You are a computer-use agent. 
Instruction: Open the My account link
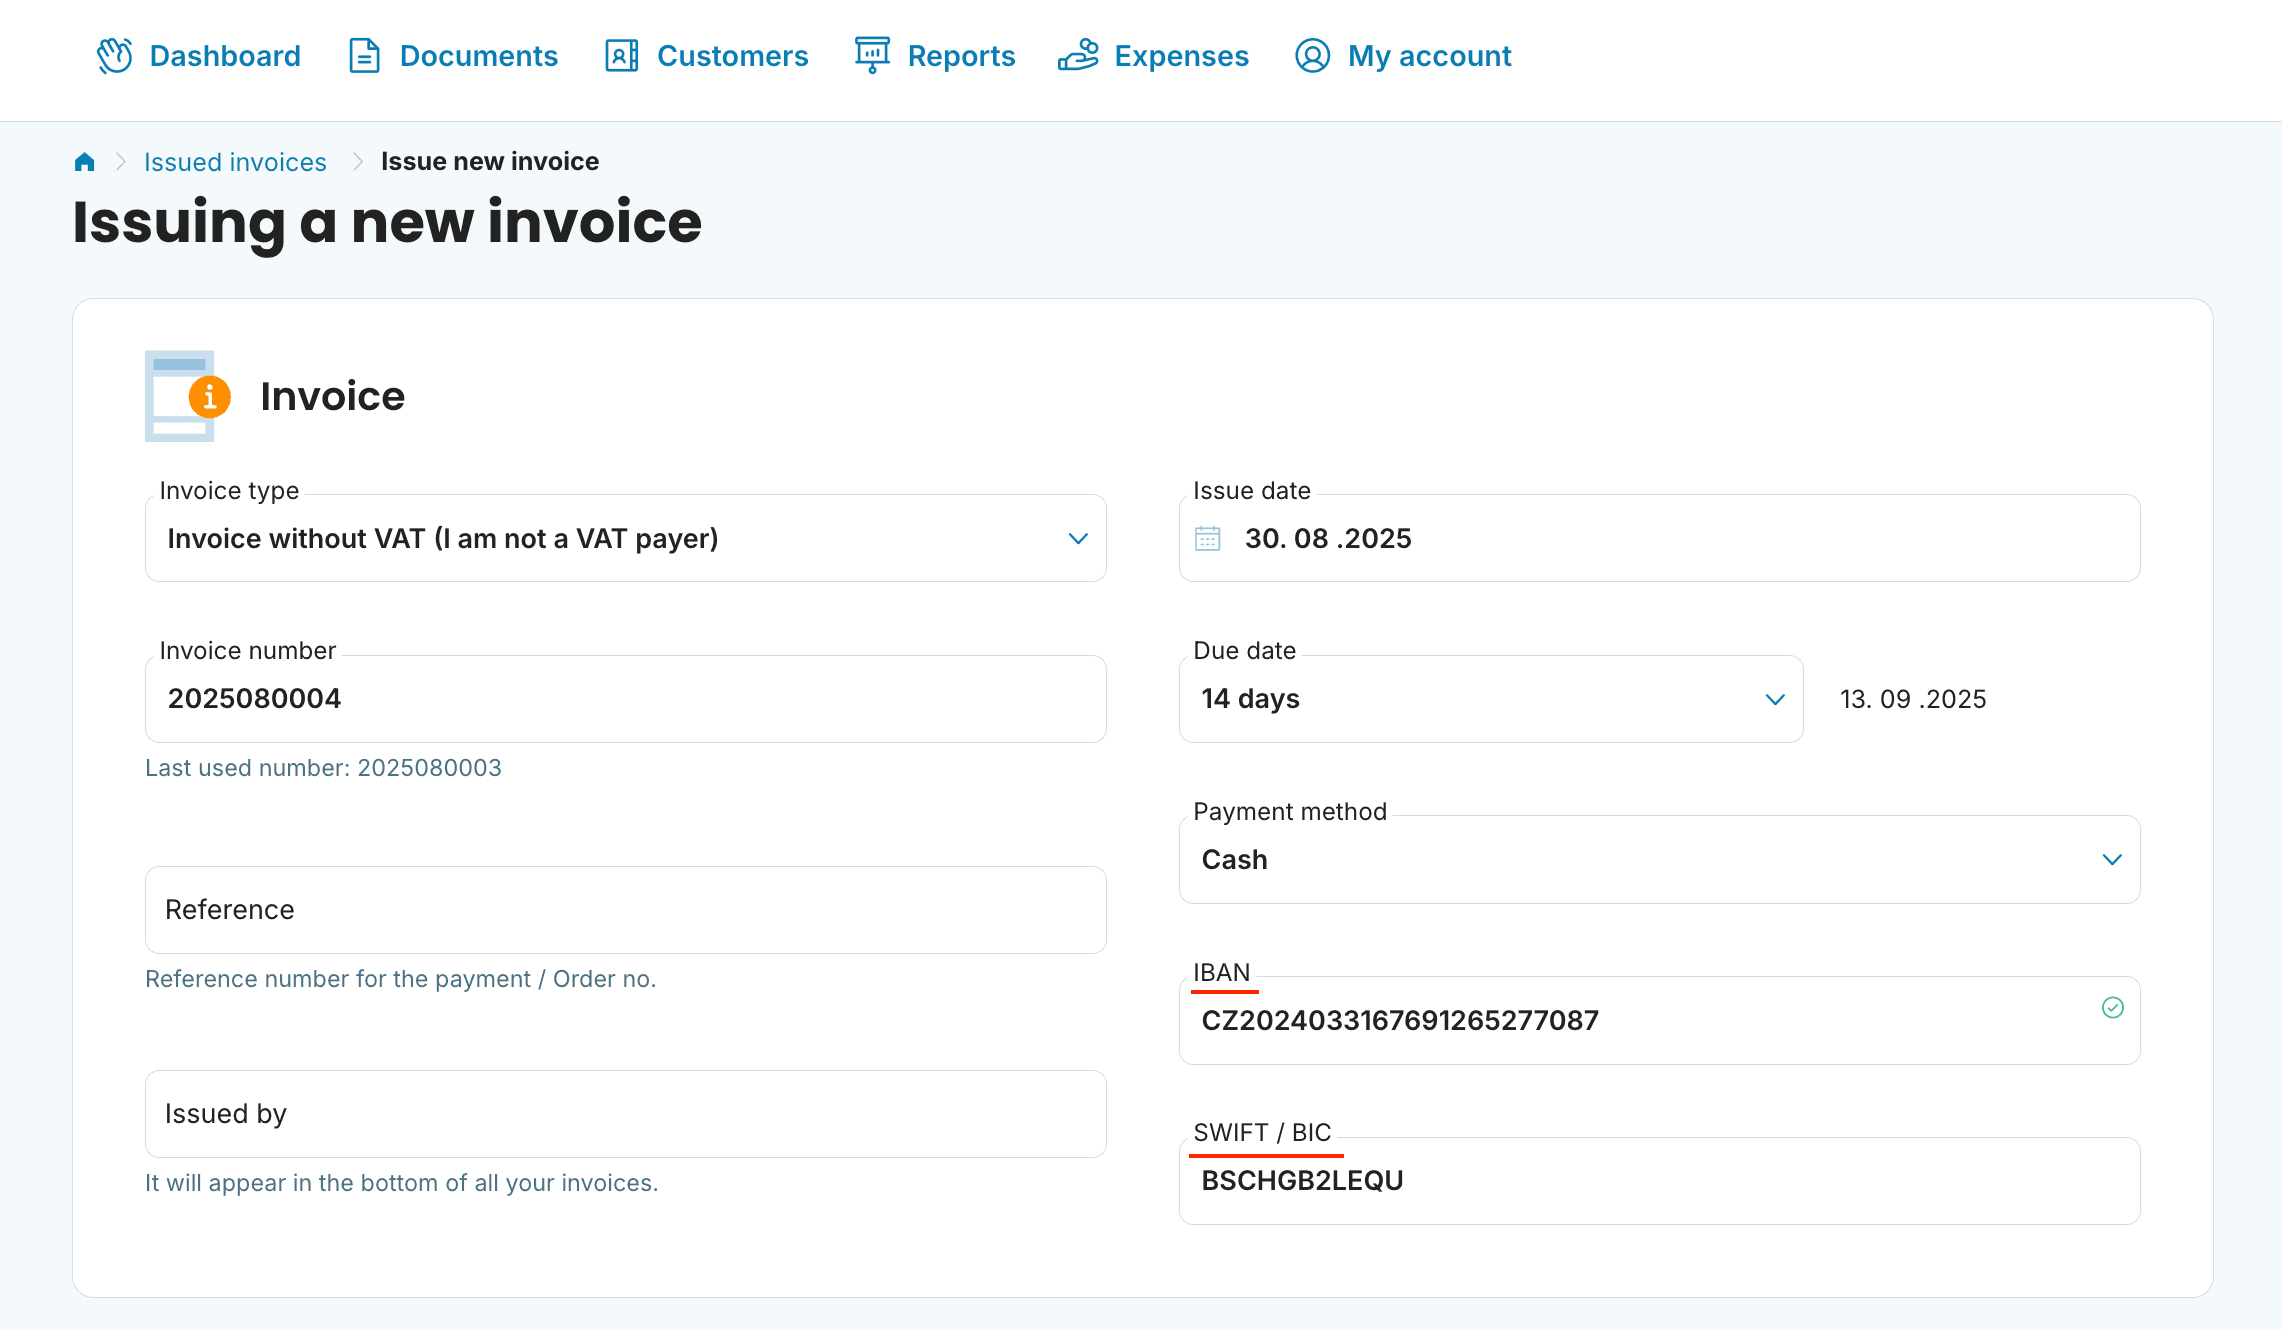(1429, 56)
